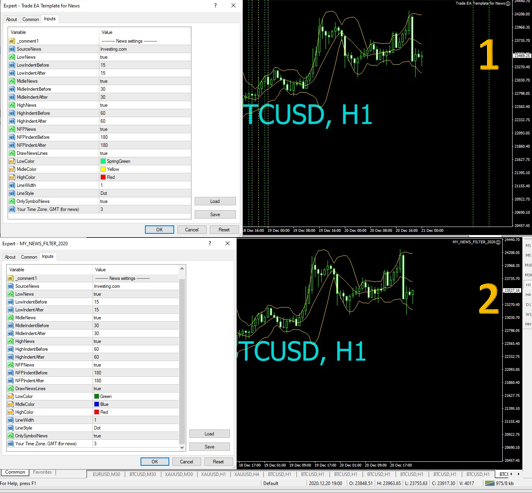Image resolution: width=532 pixels, height=493 pixels.
Task: Click the DrawNewsLines variable icon in MY_NEWS_FILTER_2020 dialog
Action: 11,388
